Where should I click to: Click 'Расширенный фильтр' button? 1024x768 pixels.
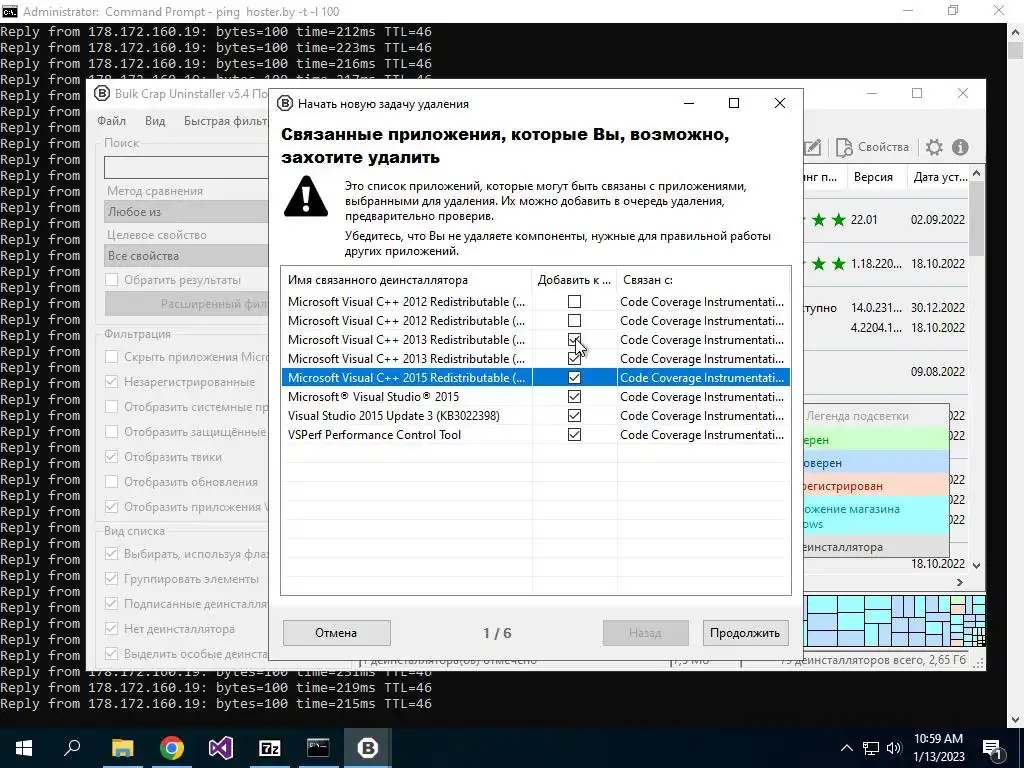[187, 304]
